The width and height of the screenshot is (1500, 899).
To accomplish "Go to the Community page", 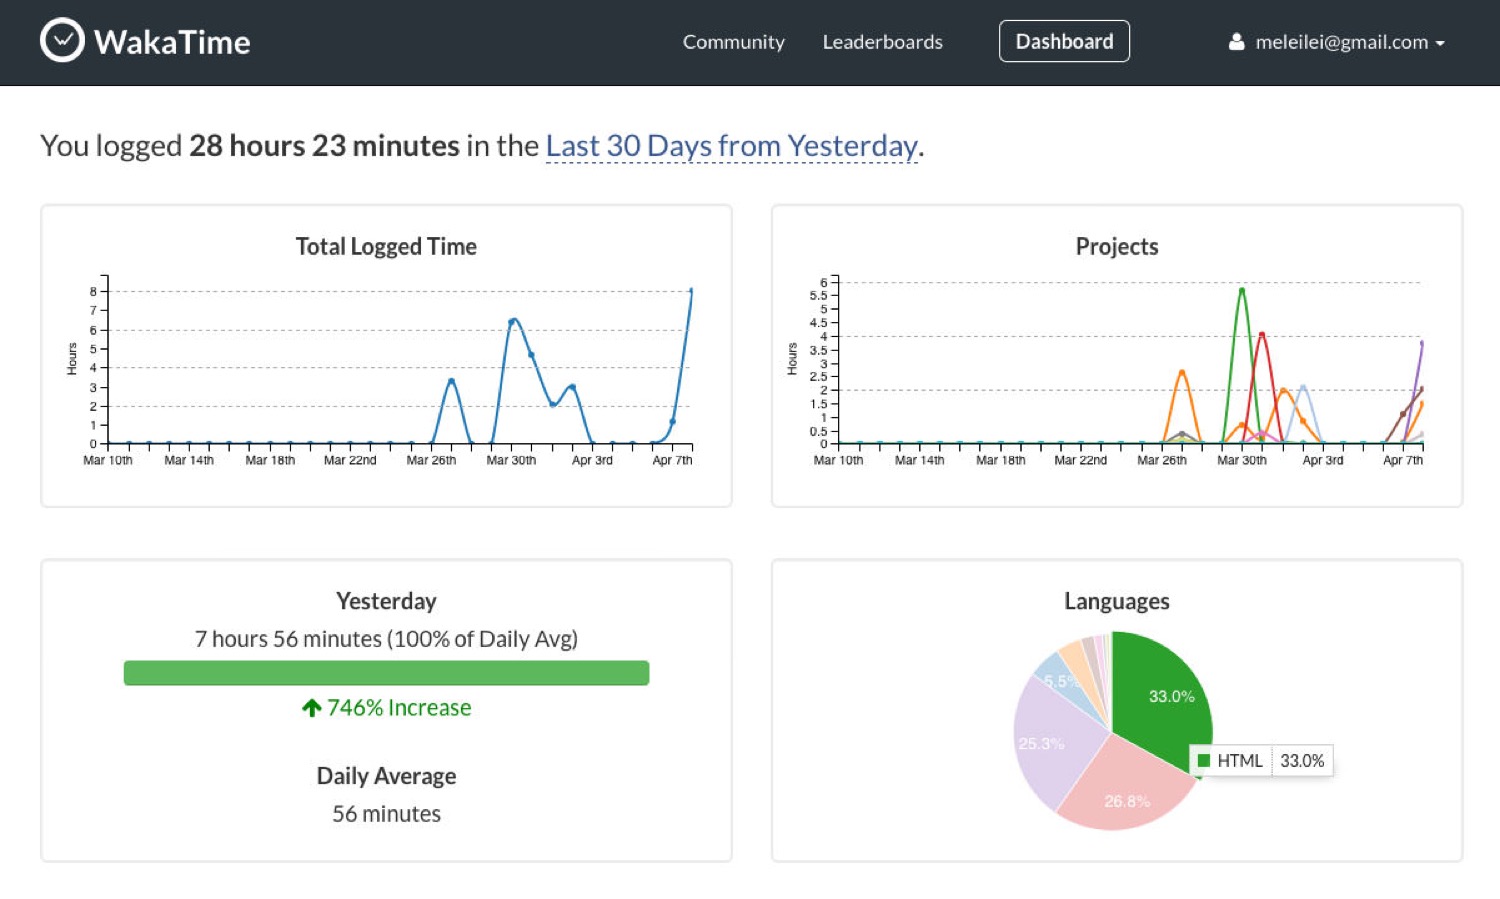I will 733,42.
